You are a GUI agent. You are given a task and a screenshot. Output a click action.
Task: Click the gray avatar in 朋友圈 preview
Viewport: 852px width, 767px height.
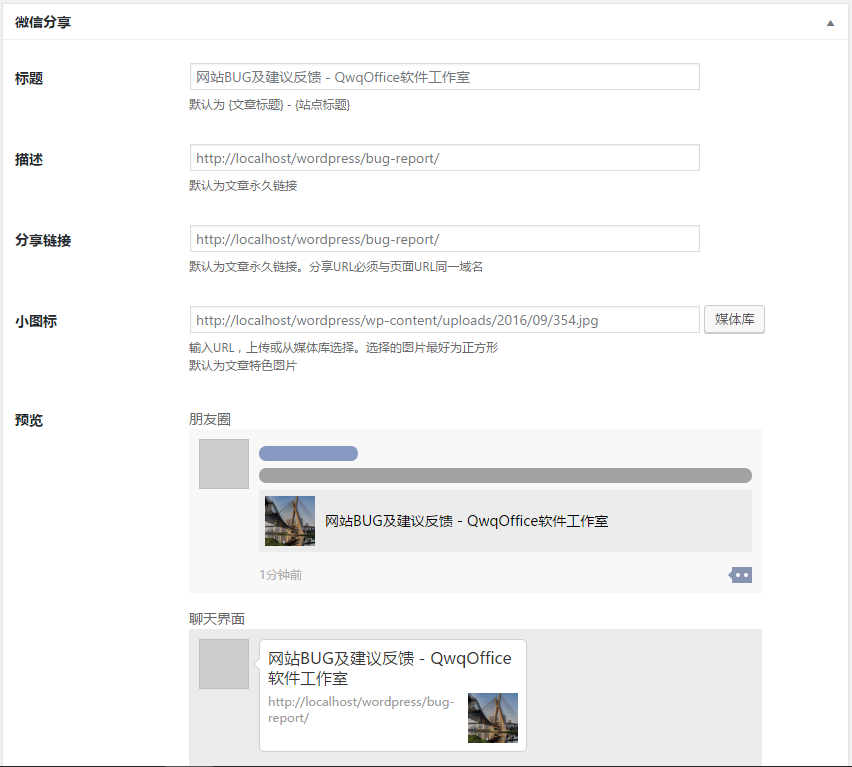coord(224,464)
